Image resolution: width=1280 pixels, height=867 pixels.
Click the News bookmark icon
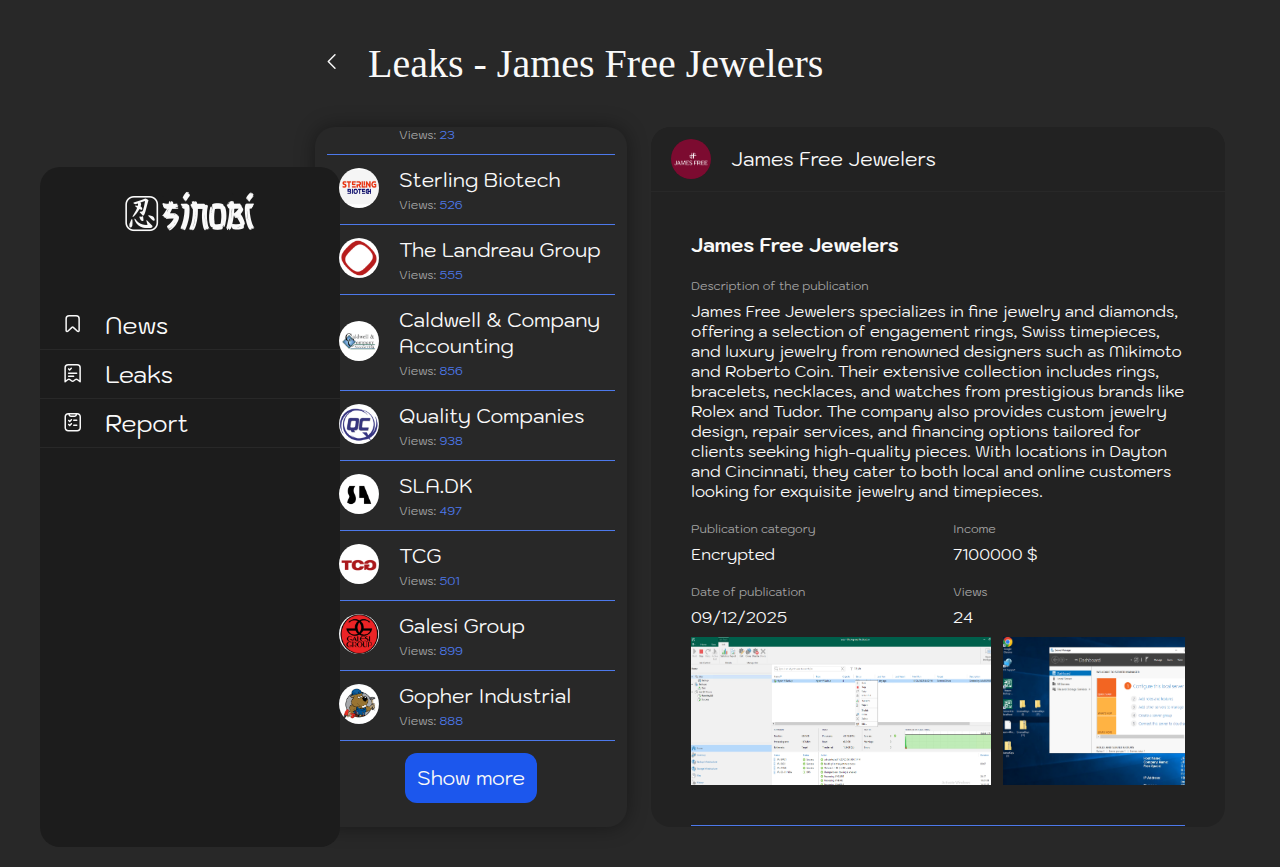click(73, 324)
